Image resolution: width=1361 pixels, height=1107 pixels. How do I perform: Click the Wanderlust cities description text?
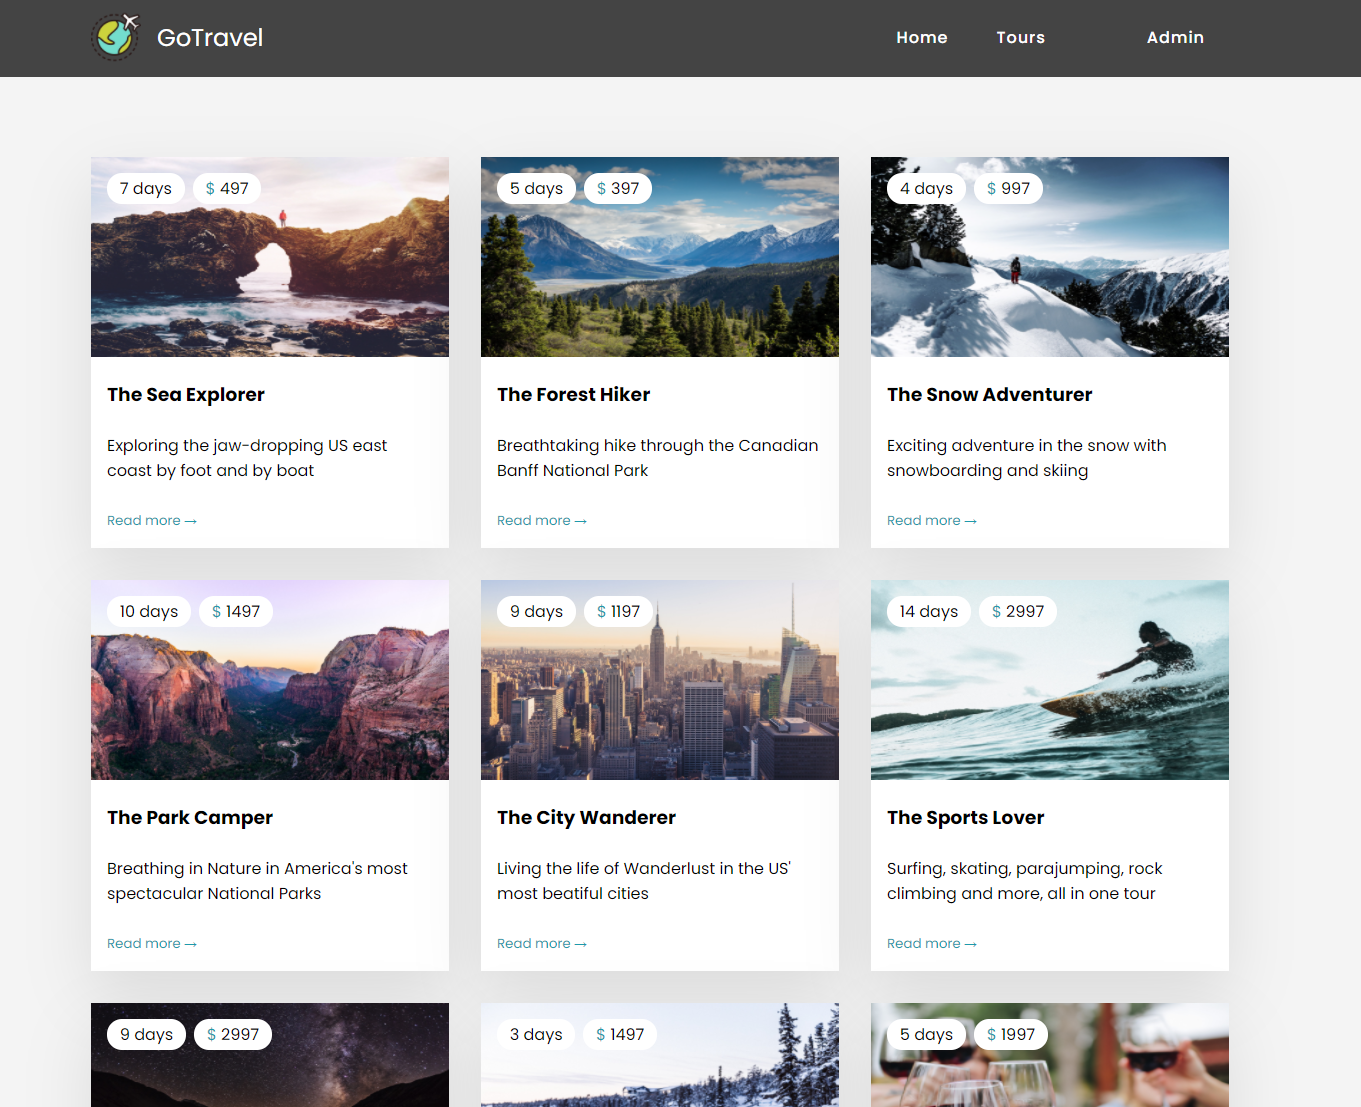[x=644, y=881]
